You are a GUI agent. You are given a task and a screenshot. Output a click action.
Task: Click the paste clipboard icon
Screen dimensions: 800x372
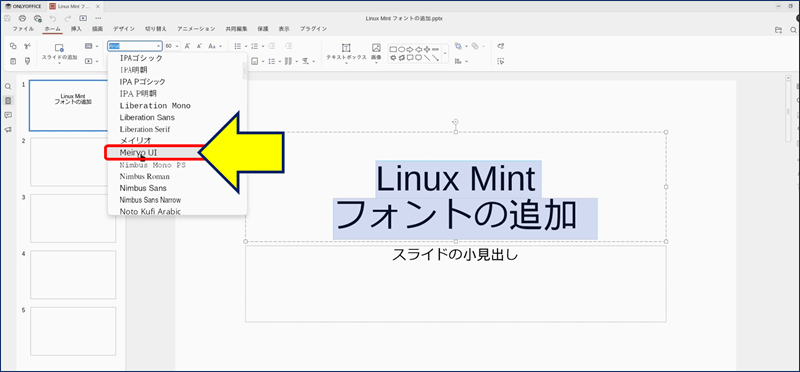13,61
